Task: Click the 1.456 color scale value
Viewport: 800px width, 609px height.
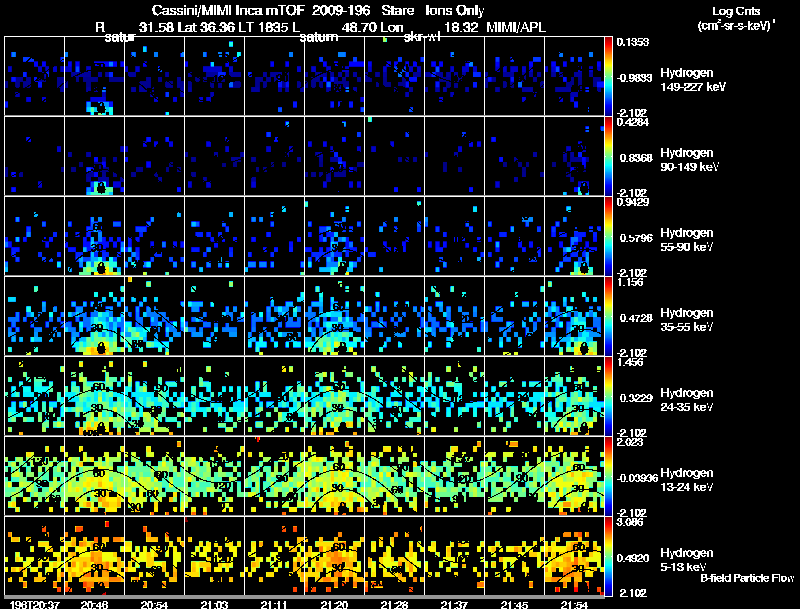Action: click(630, 362)
